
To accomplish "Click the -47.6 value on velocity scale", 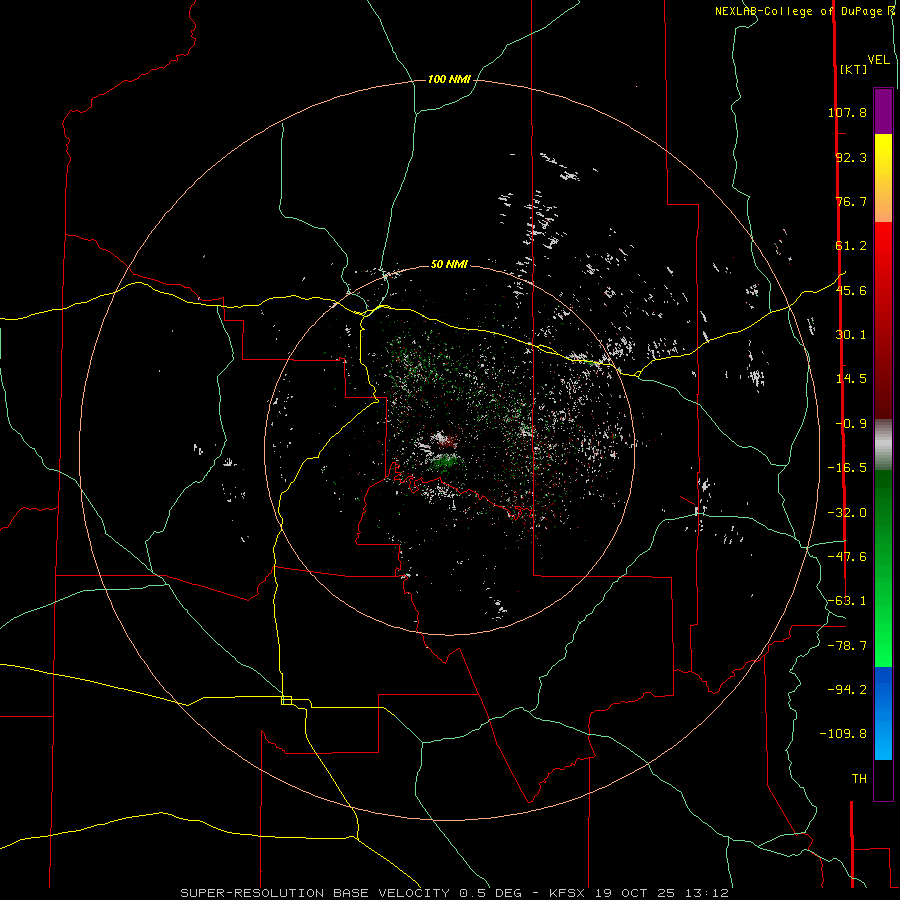I will [847, 557].
